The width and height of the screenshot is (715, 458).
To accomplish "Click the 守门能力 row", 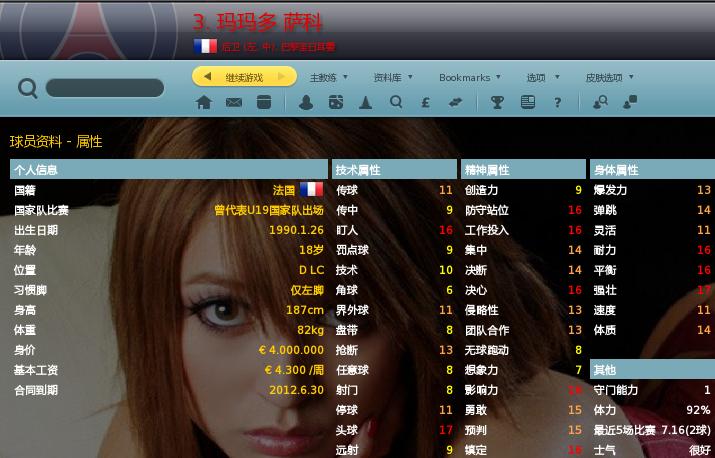I will point(653,390).
